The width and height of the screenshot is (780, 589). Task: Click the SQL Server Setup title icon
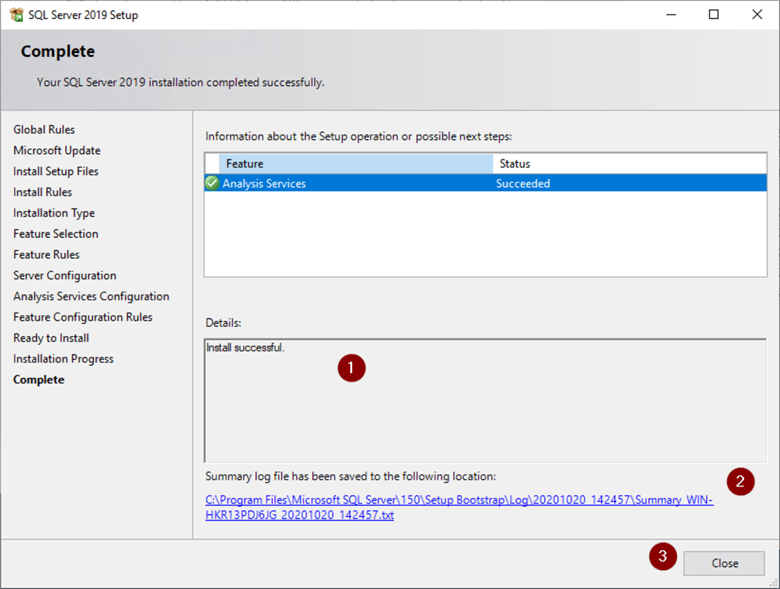click(16, 14)
